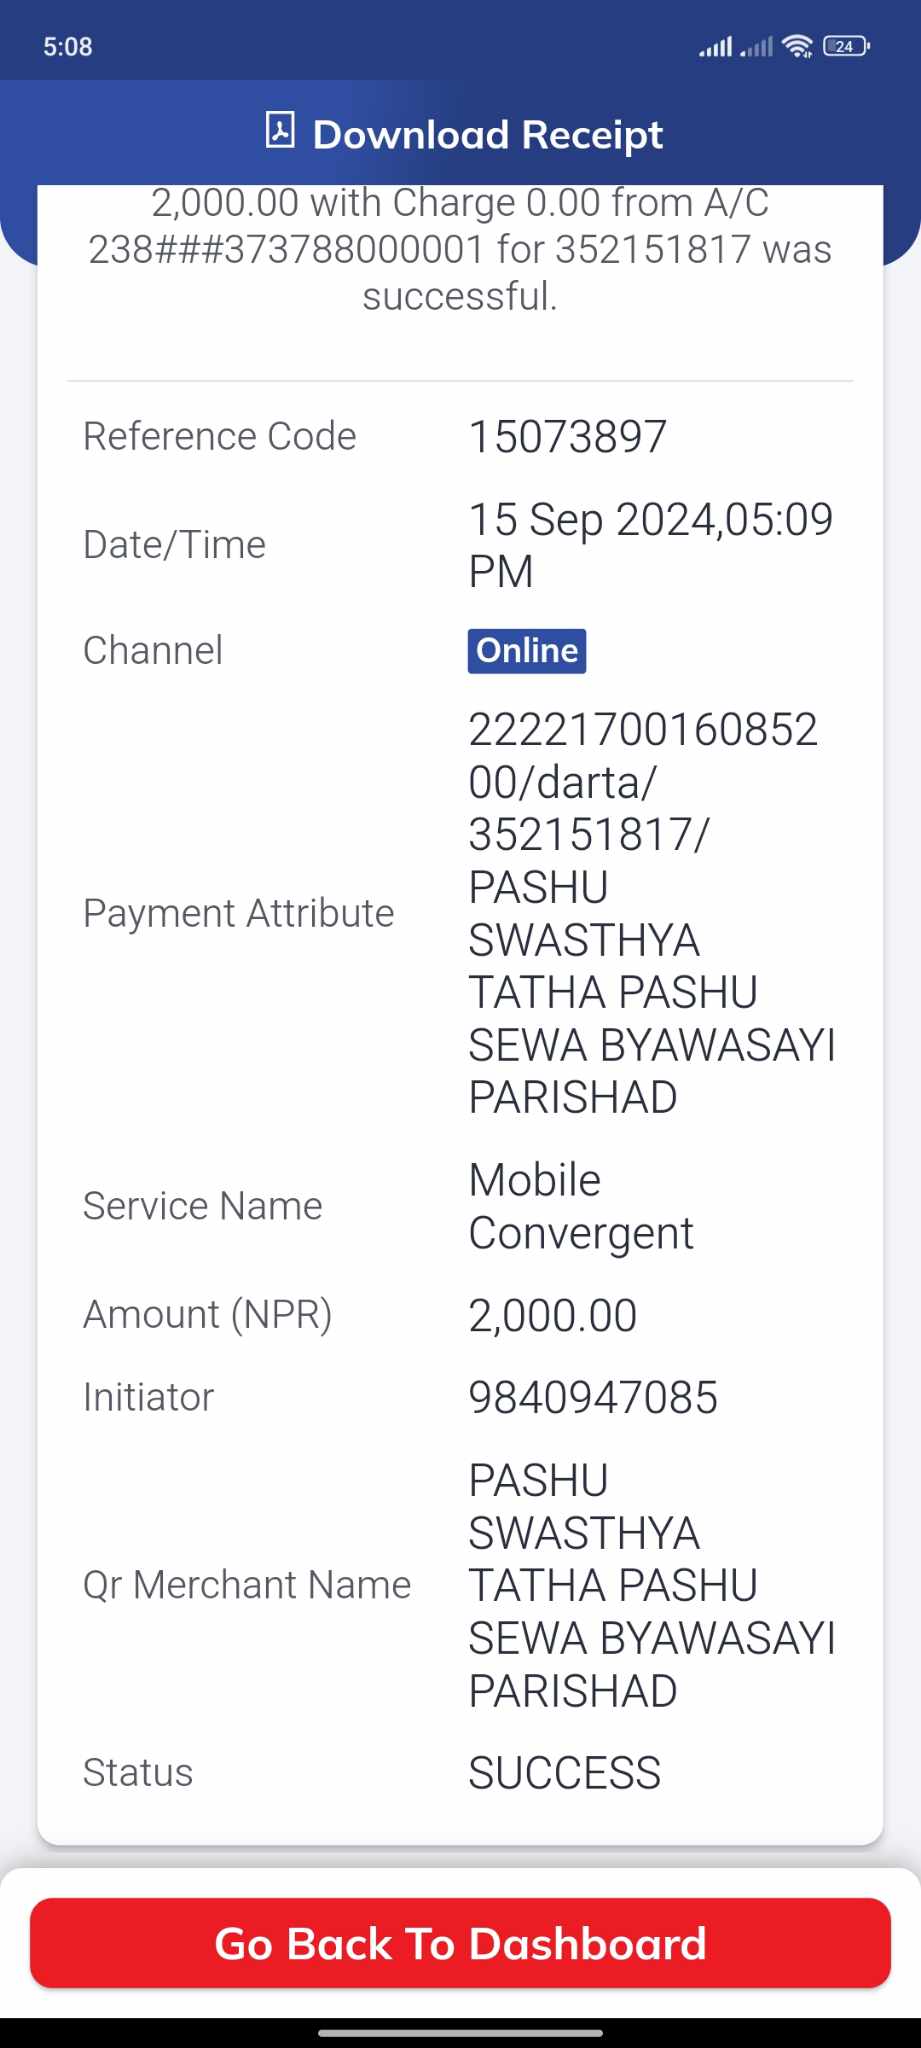This screenshot has width=921, height=2048.
Task: Tap the Qr Merchant Name label
Action: click(247, 1585)
